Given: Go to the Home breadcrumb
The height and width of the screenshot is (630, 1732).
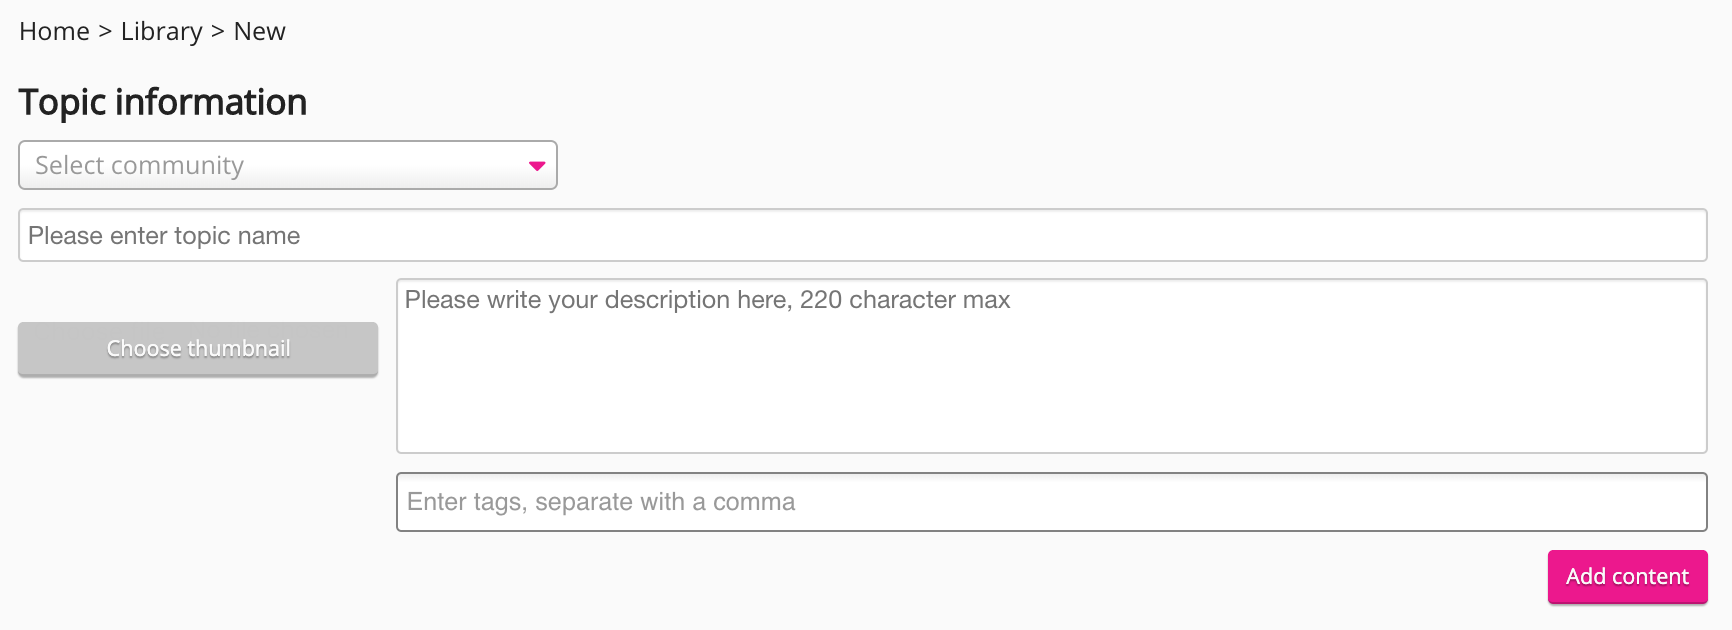Looking at the screenshot, I should (x=54, y=32).
